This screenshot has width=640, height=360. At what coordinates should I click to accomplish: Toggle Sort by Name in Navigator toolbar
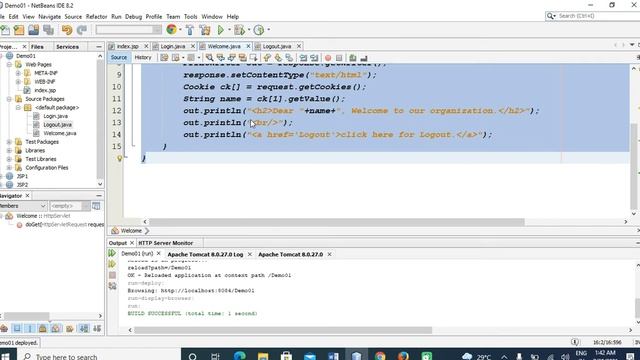(84, 328)
